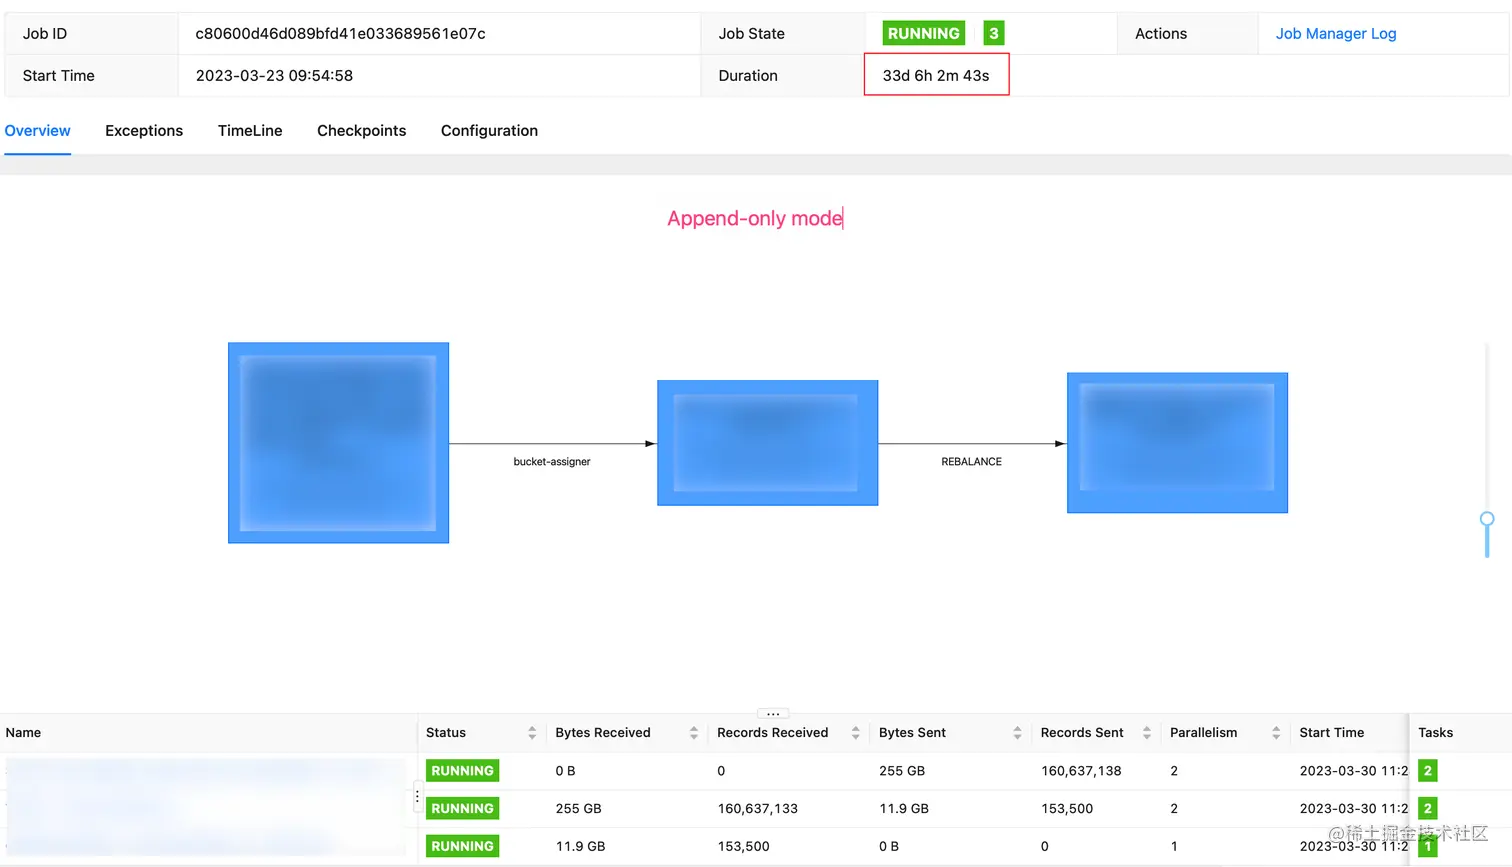This screenshot has height=867, width=1512.
Task: Click the 11.9 GB value under Bytes Received
Action: coord(580,846)
